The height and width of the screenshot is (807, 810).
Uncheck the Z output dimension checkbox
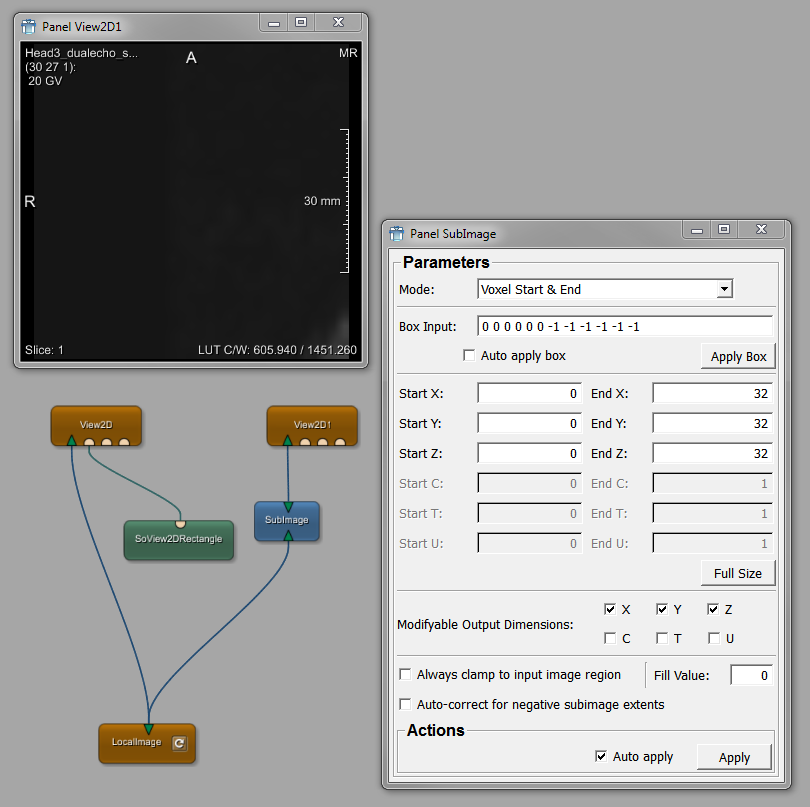[x=713, y=609]
